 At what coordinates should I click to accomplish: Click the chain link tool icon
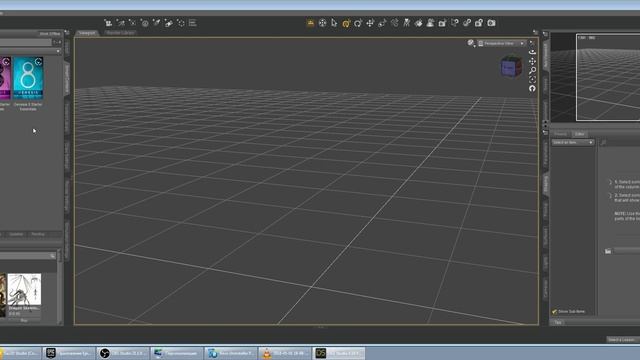pos(467,23)
